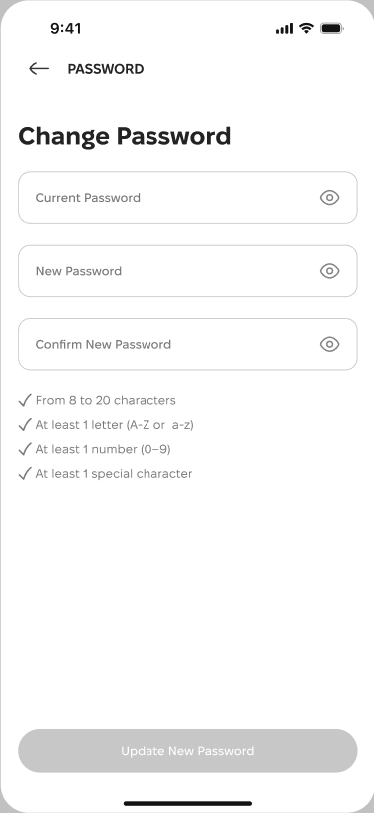
Task: Show the Current Password text
Action: pos(329,198)
